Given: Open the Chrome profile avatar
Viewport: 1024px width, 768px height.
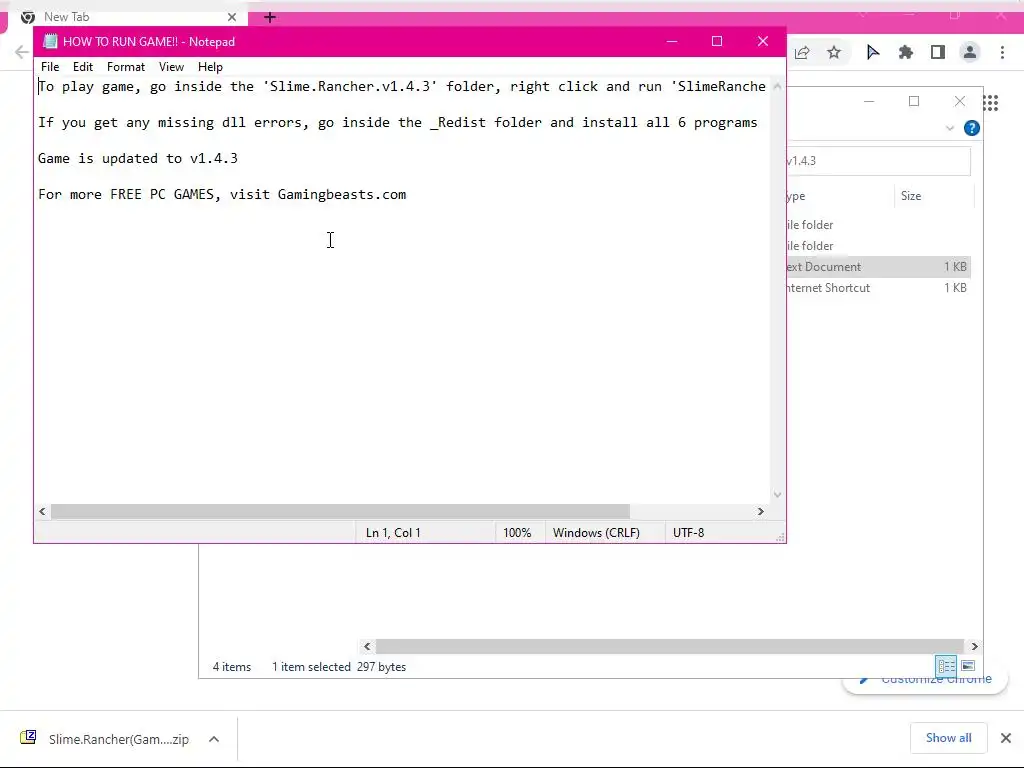Looking at the screenshot, I should [x=970, y=52].
